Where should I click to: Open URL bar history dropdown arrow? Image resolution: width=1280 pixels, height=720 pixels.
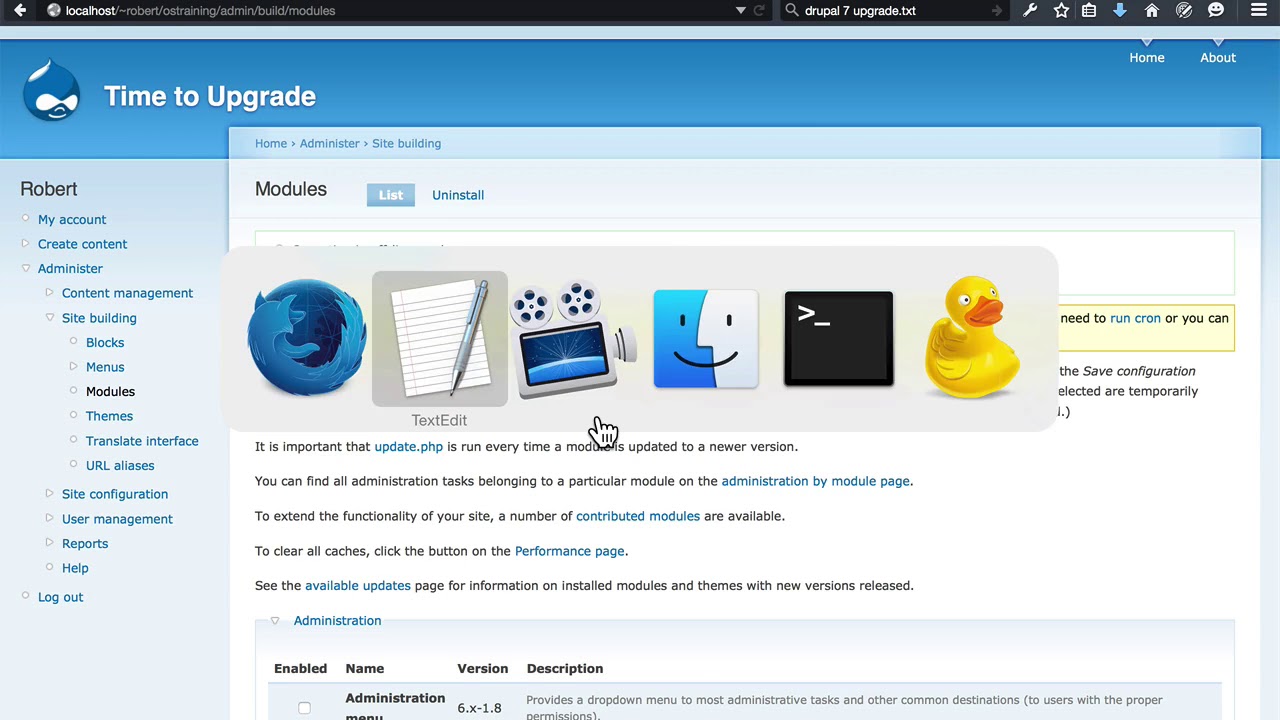tap(741, 10)
